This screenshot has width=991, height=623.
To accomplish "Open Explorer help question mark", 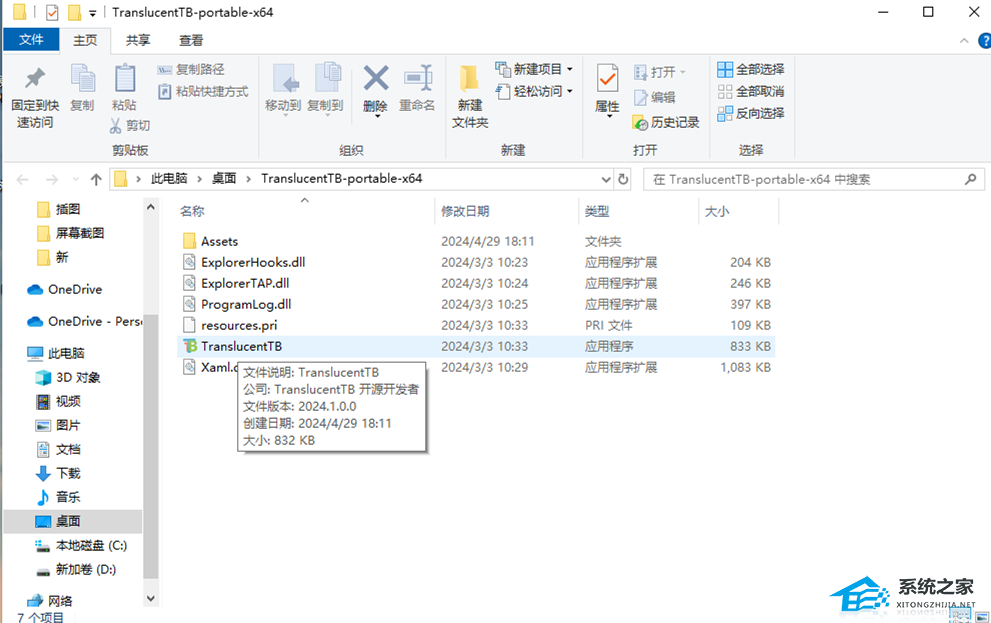I will [985, 40].
